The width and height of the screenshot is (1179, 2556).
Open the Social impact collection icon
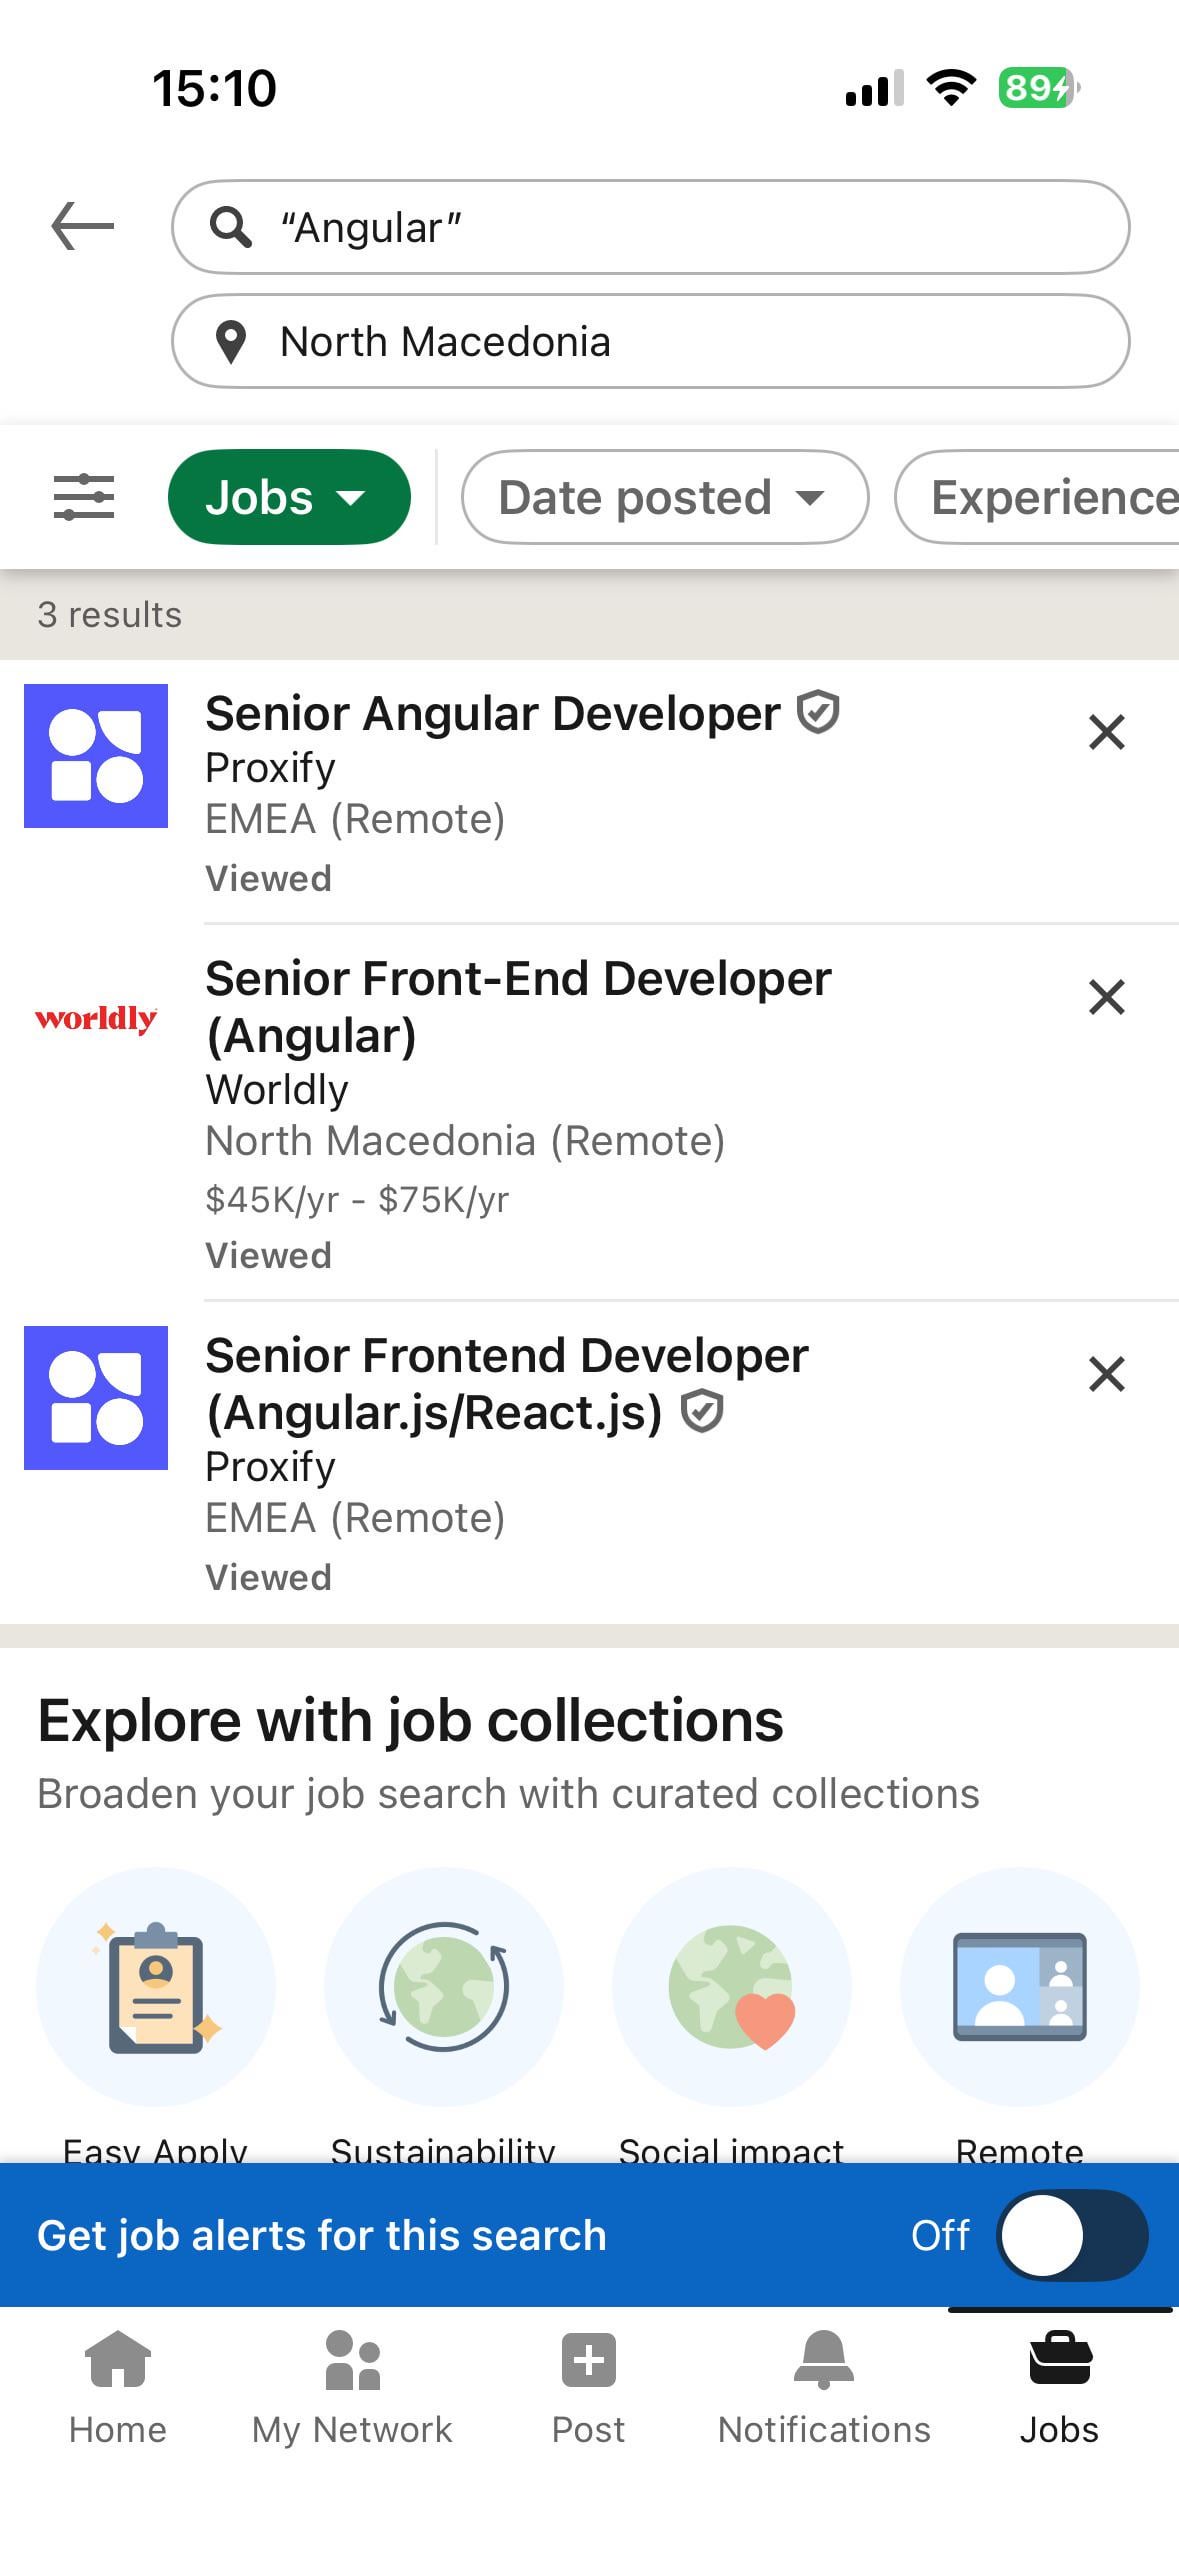(x=732, y=1986)
